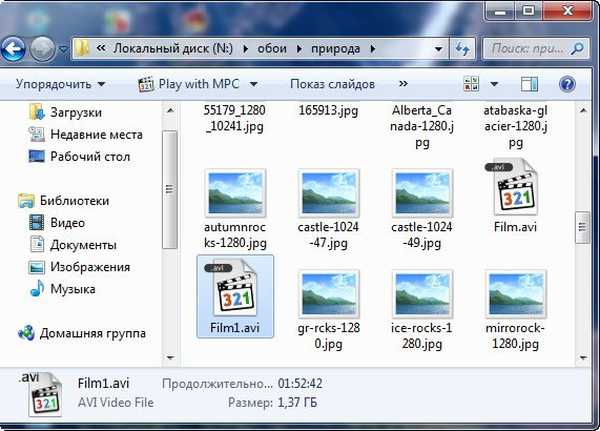This screenshot has height=431, width=600.
Task: Open the Загрузки folder in sidebar
Action: pyautogui.click(x=75, y=112)
